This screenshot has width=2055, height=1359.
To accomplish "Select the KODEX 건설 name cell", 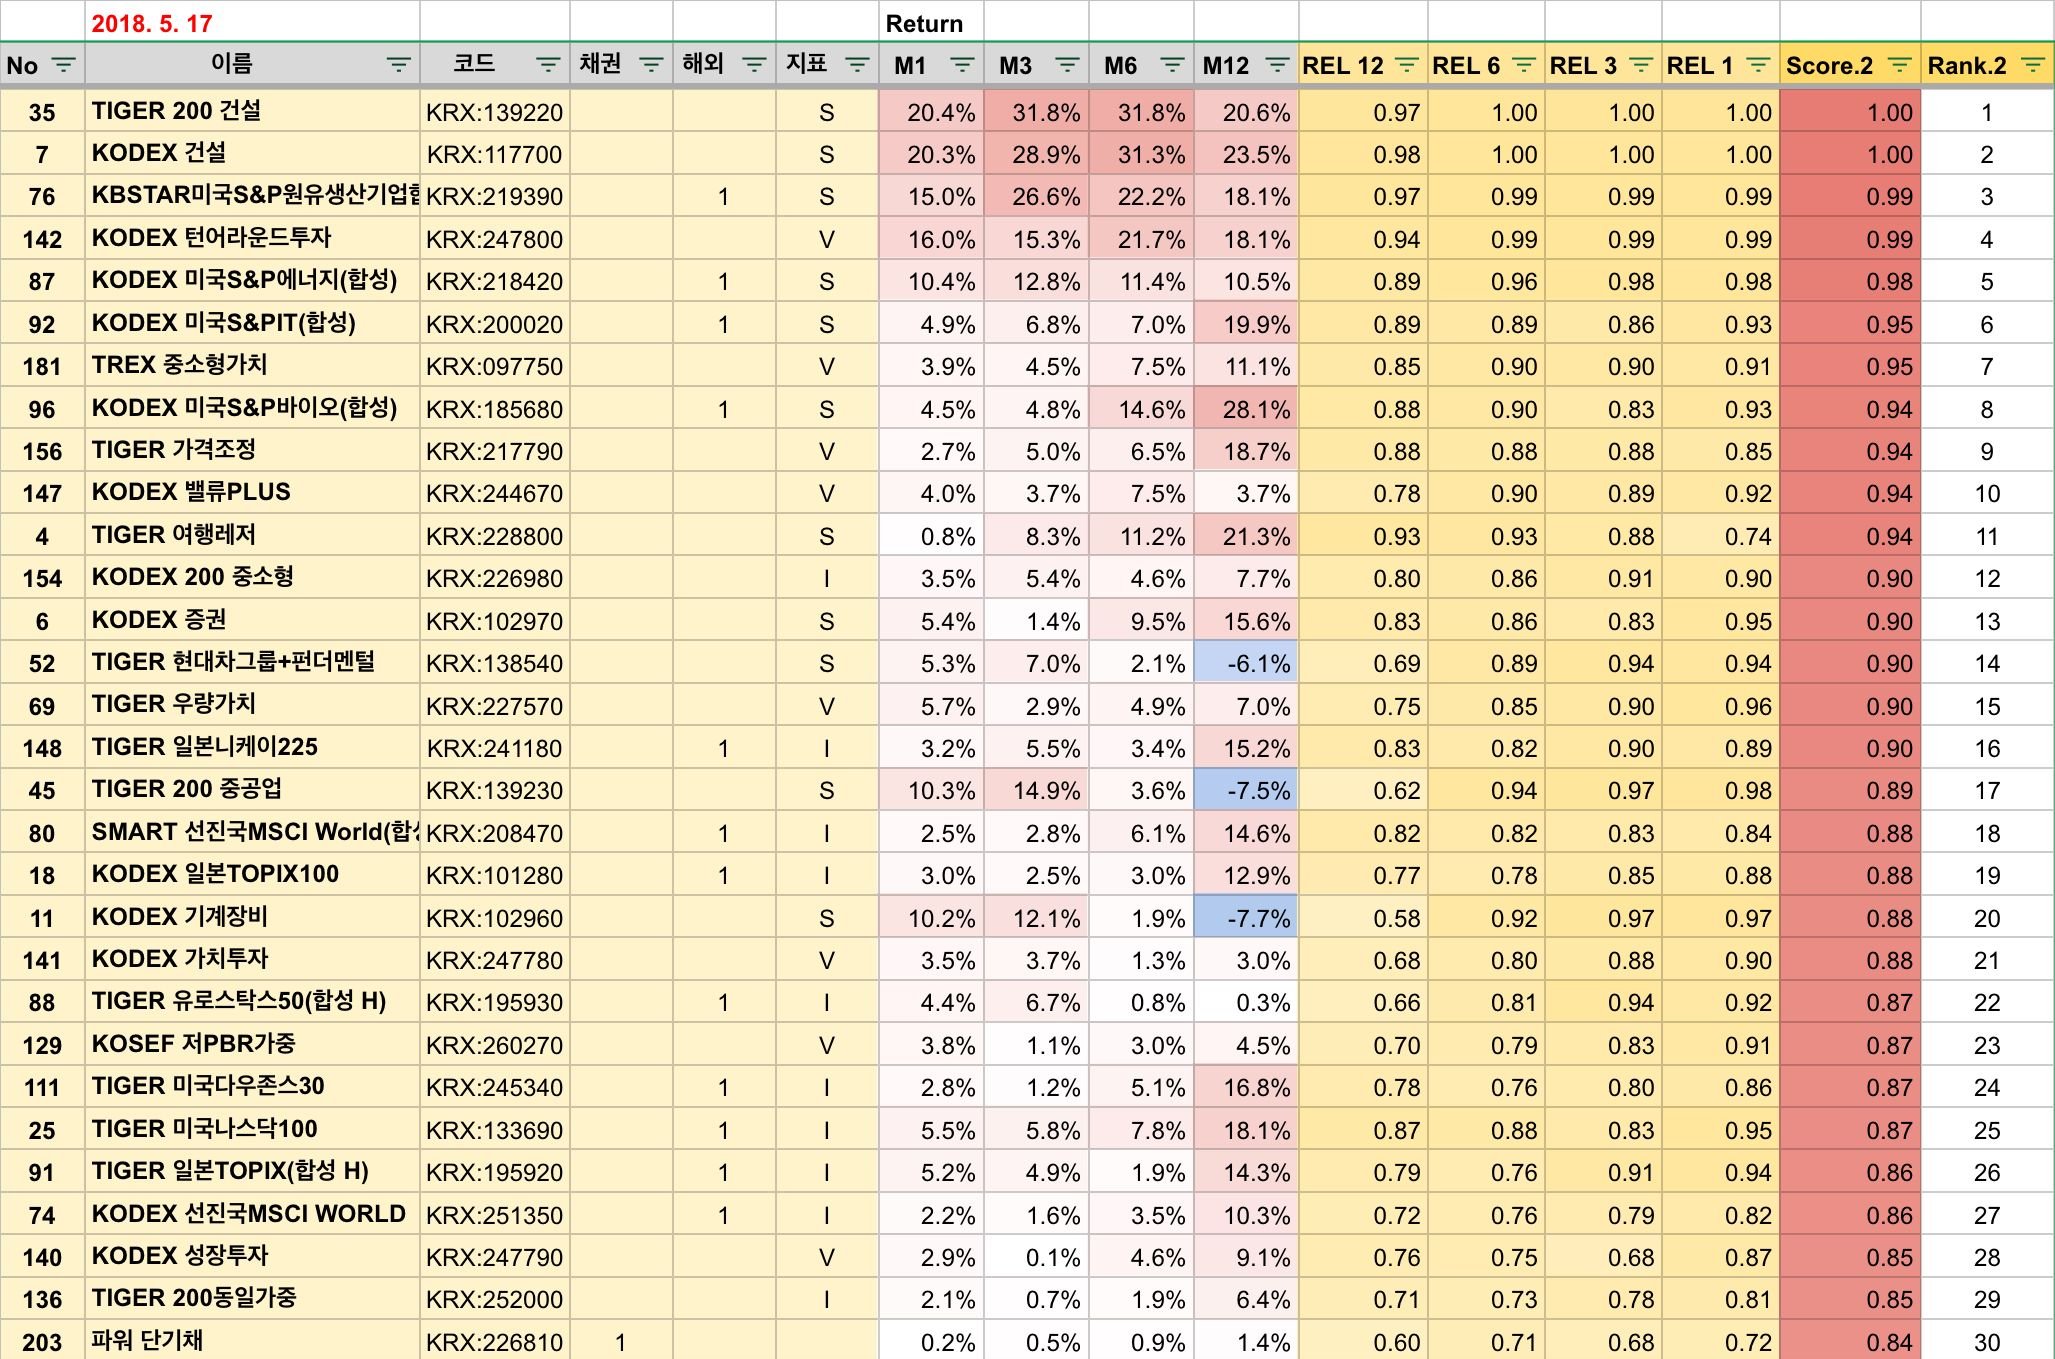I will (x=252, y=154).
